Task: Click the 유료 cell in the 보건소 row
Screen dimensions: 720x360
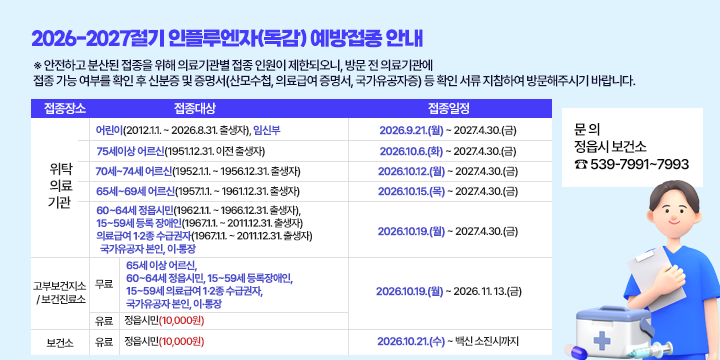Action: [x=104, y=342]
